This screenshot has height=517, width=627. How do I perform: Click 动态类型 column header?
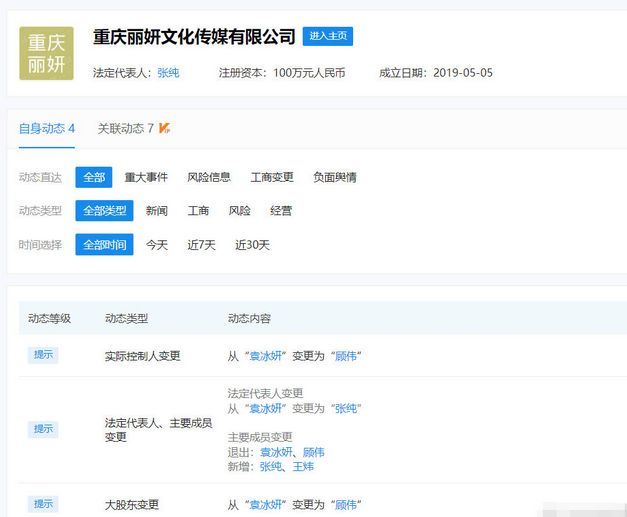126,319
